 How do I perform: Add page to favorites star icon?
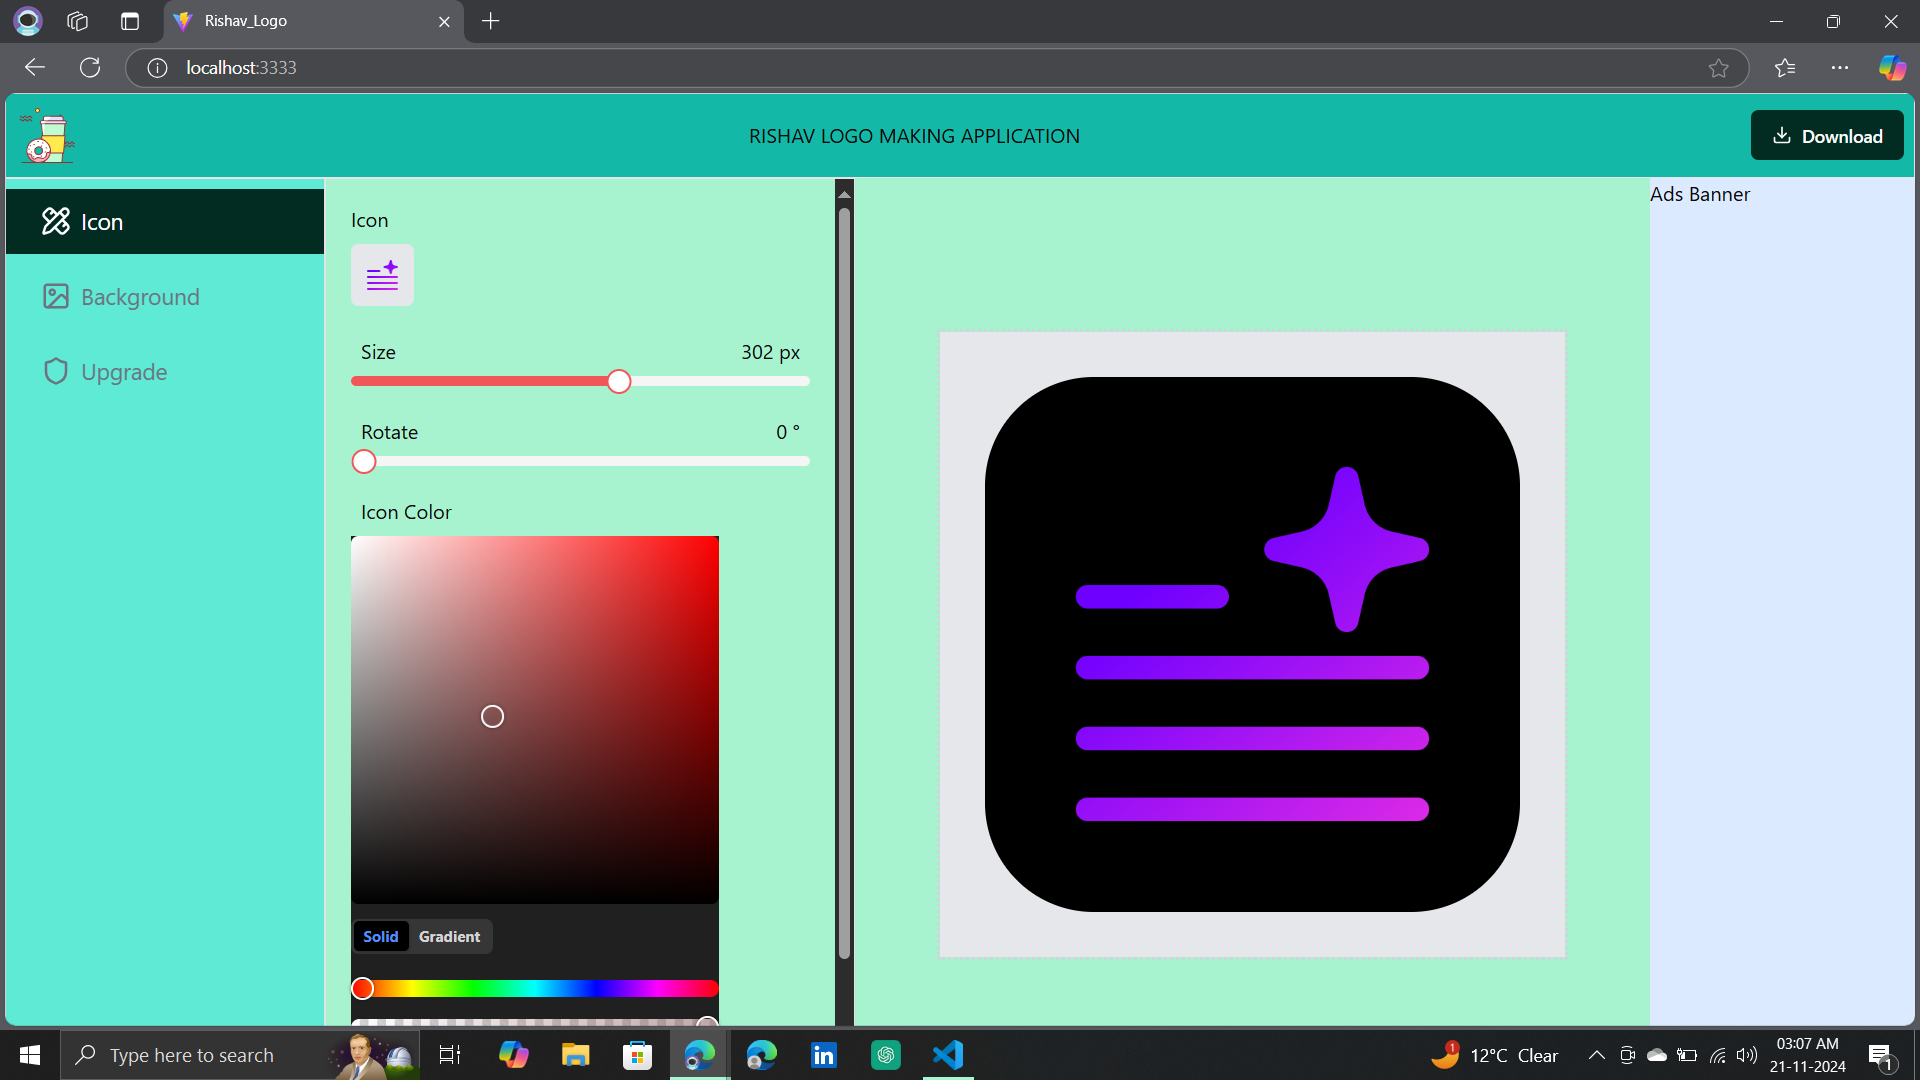(x=1718, y=68)
